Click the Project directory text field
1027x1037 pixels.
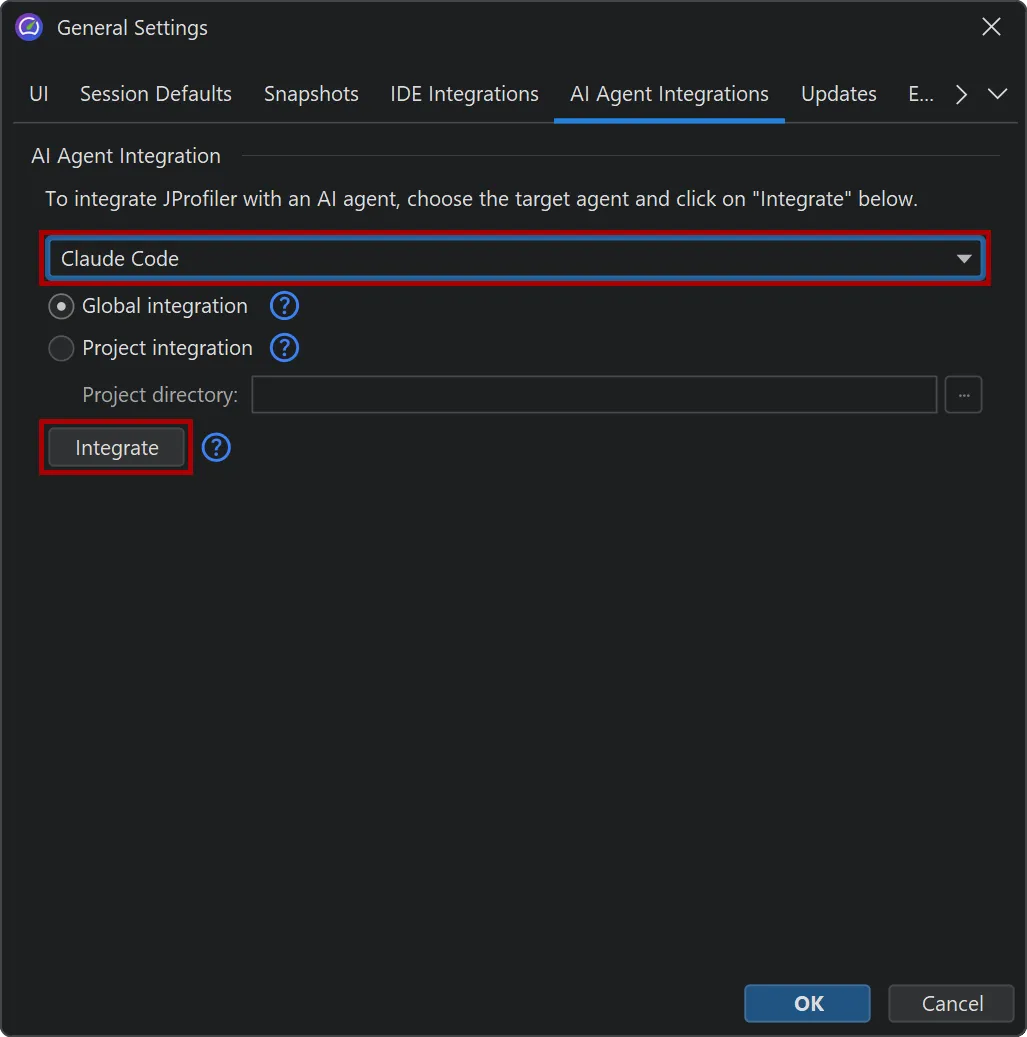click(x=594, y=395)
